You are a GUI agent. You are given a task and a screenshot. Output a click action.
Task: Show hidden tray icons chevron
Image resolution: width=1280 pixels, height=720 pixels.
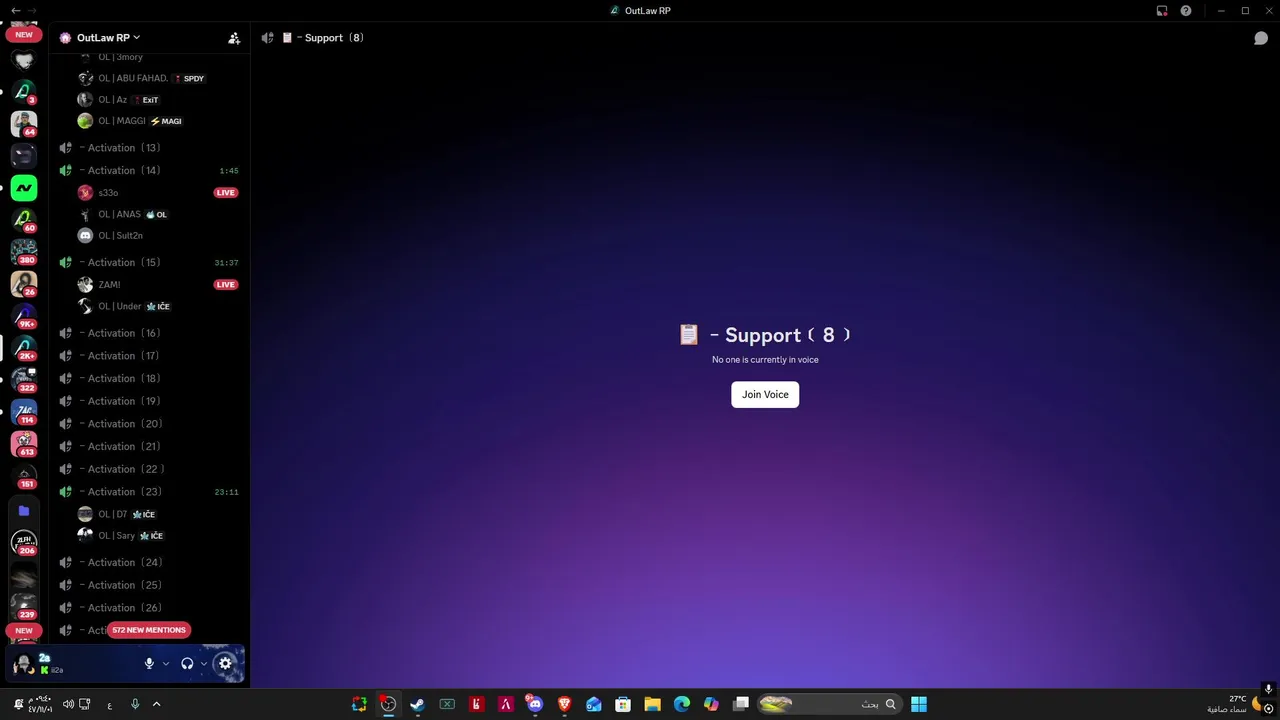click(x=156, y=704)
